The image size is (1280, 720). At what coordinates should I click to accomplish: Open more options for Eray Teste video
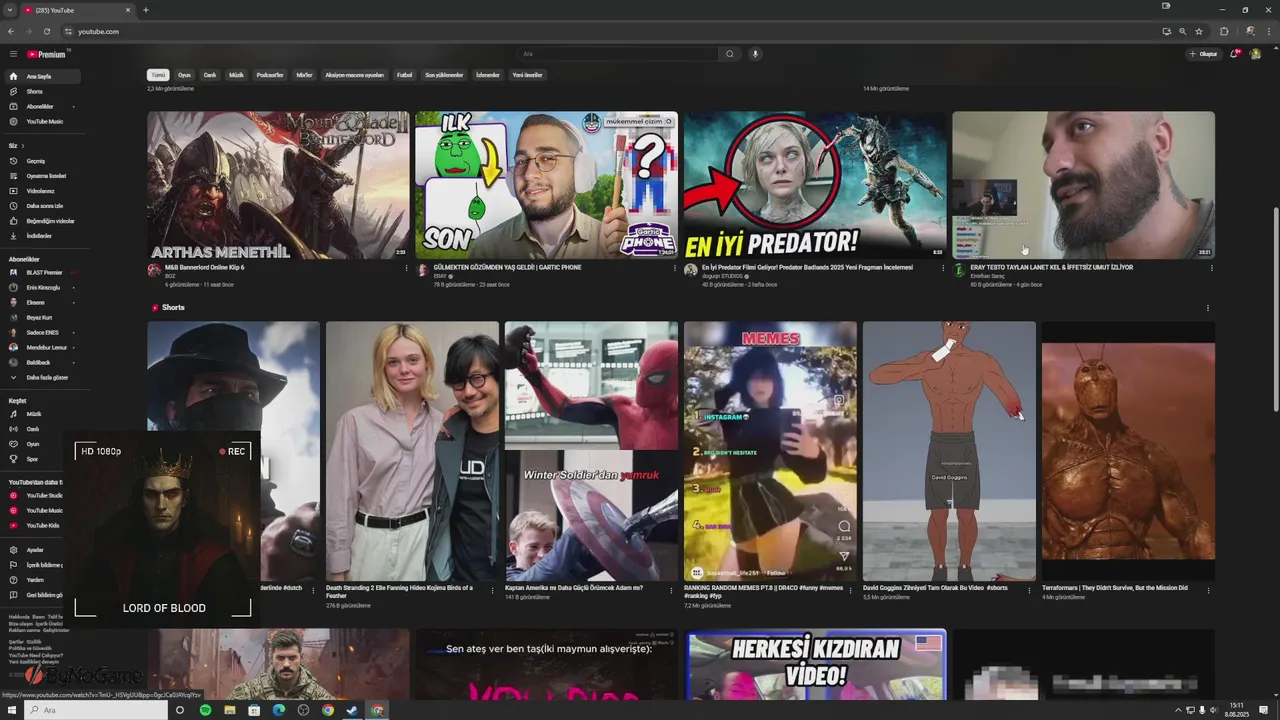1212,268
